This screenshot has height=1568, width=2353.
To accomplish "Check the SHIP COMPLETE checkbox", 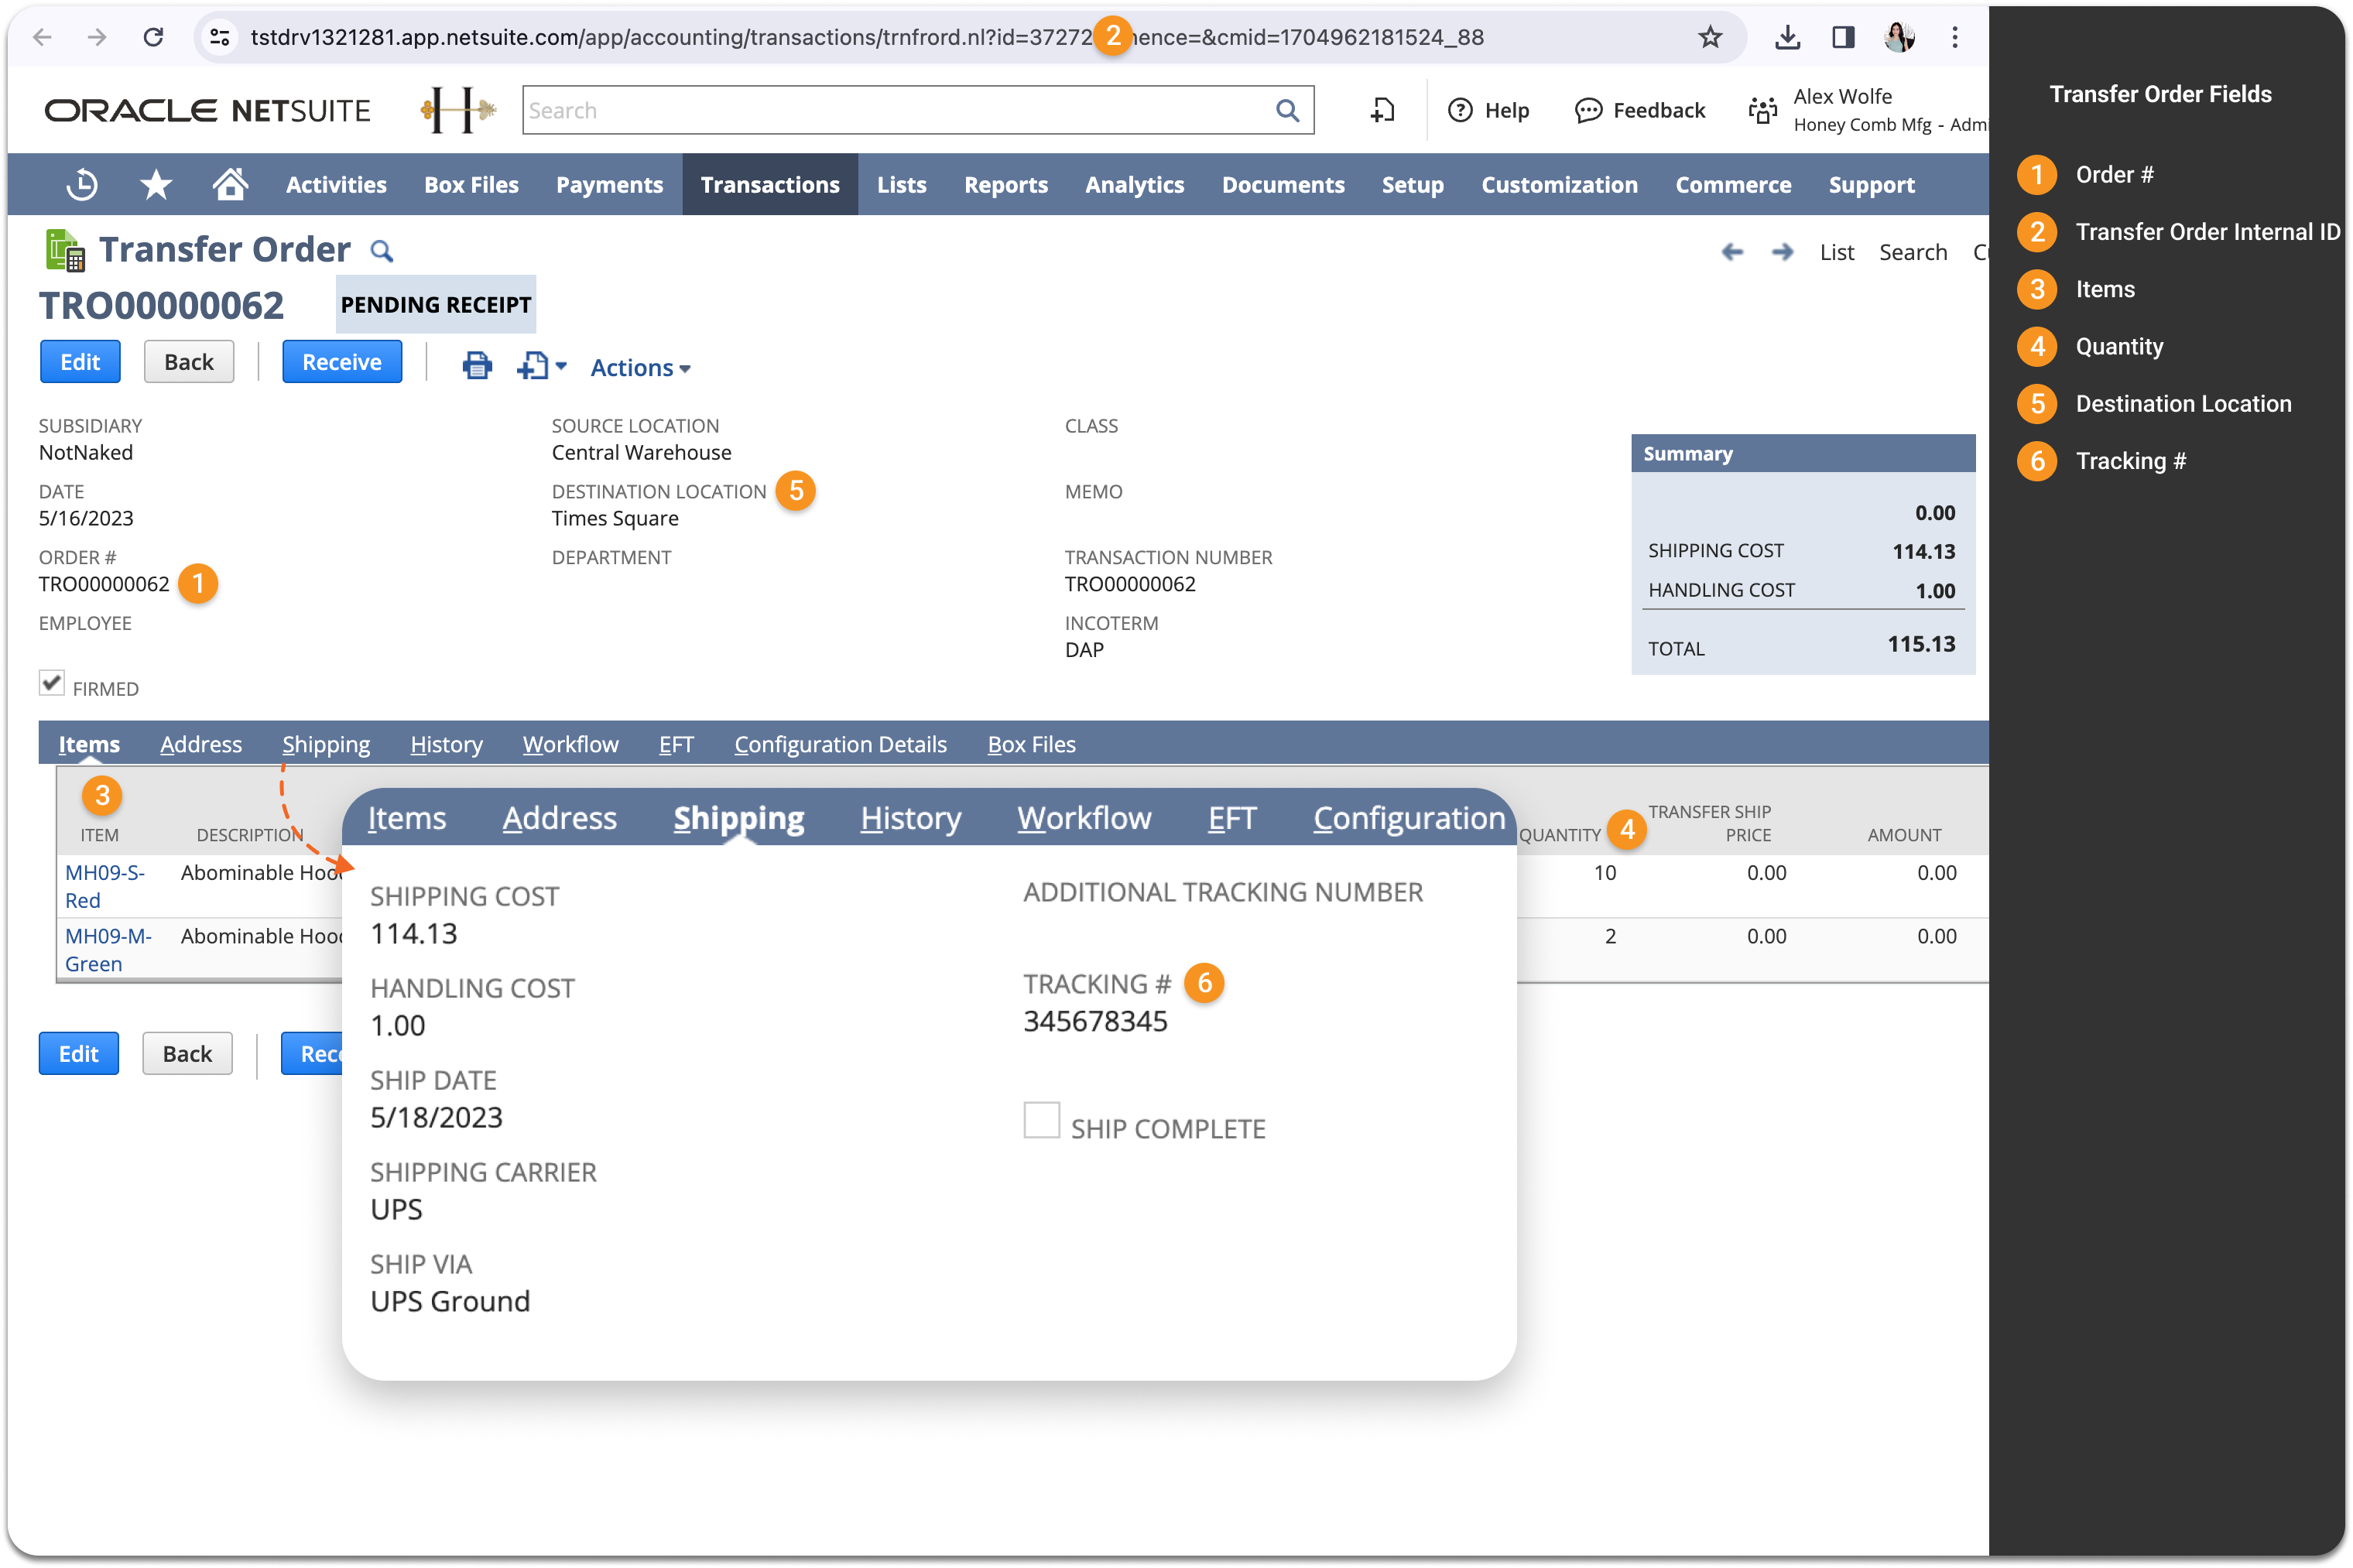I will (1041, 1120).
